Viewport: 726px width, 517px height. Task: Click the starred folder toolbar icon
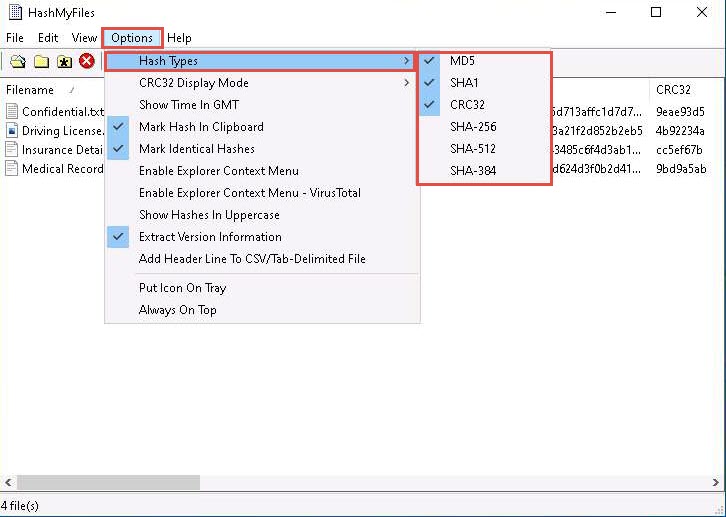tap(64, 62)
